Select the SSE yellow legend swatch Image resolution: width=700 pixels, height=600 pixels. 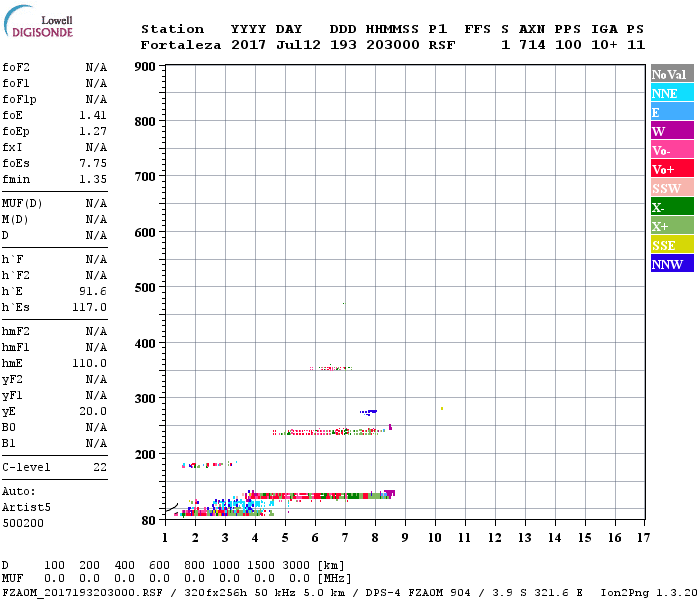click(x=672, y=245)
